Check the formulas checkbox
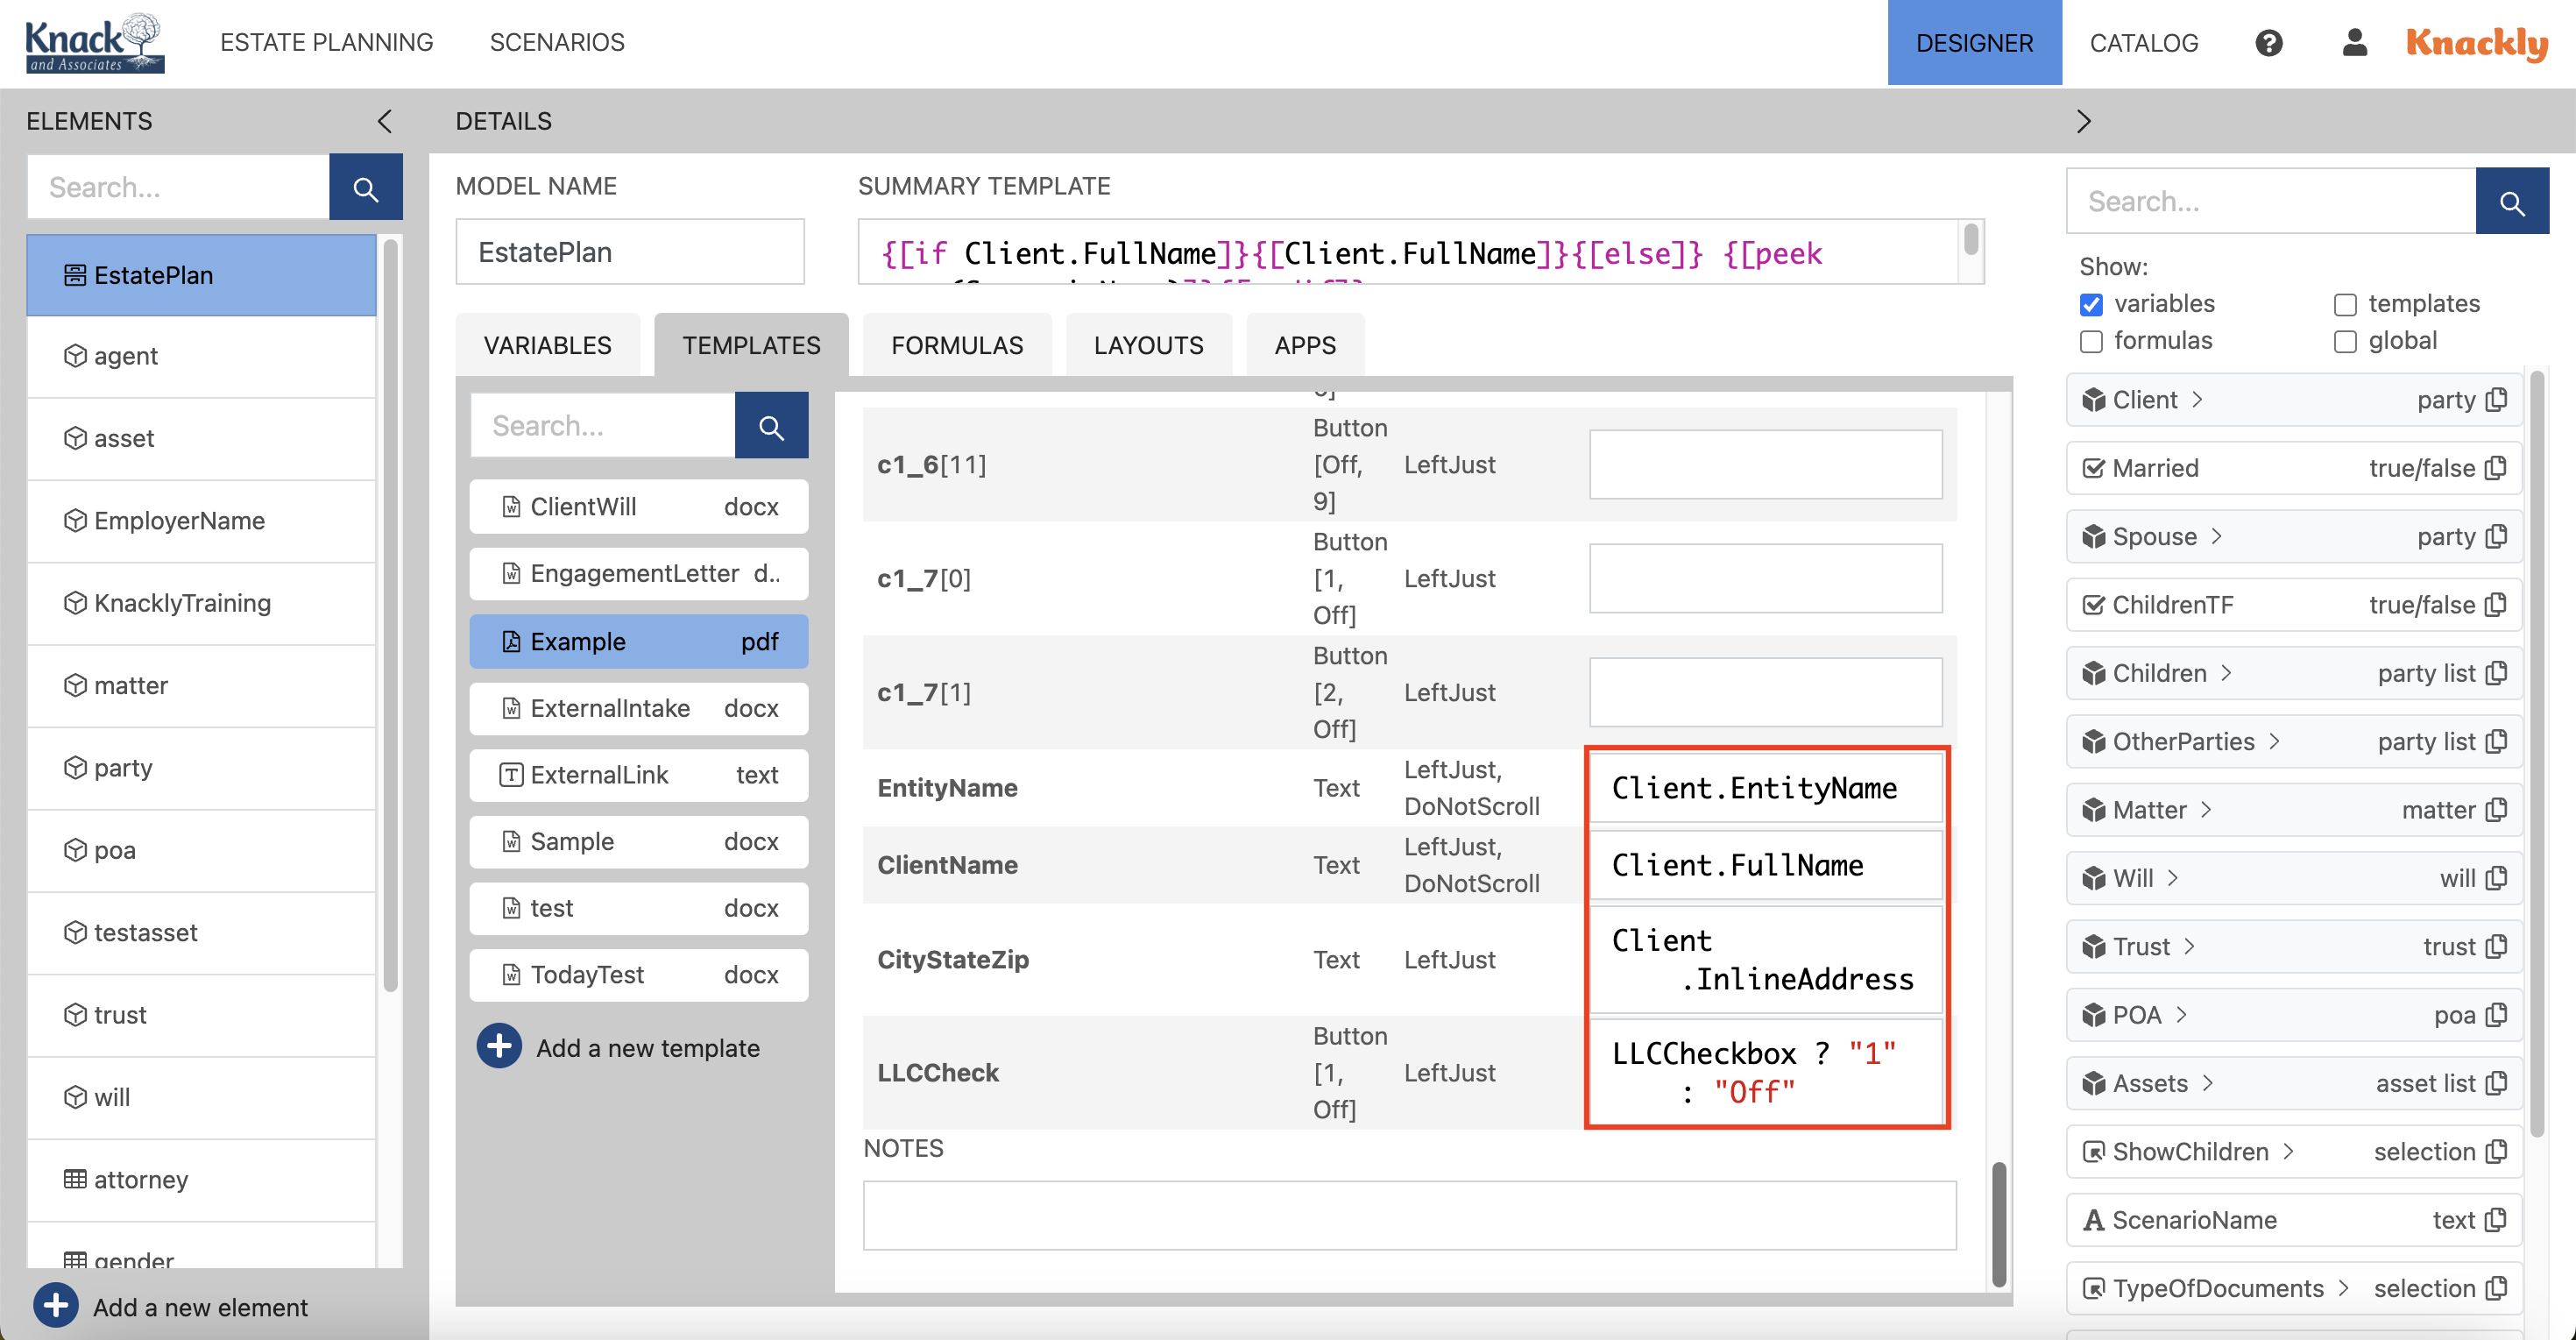 click(2091, 341)
